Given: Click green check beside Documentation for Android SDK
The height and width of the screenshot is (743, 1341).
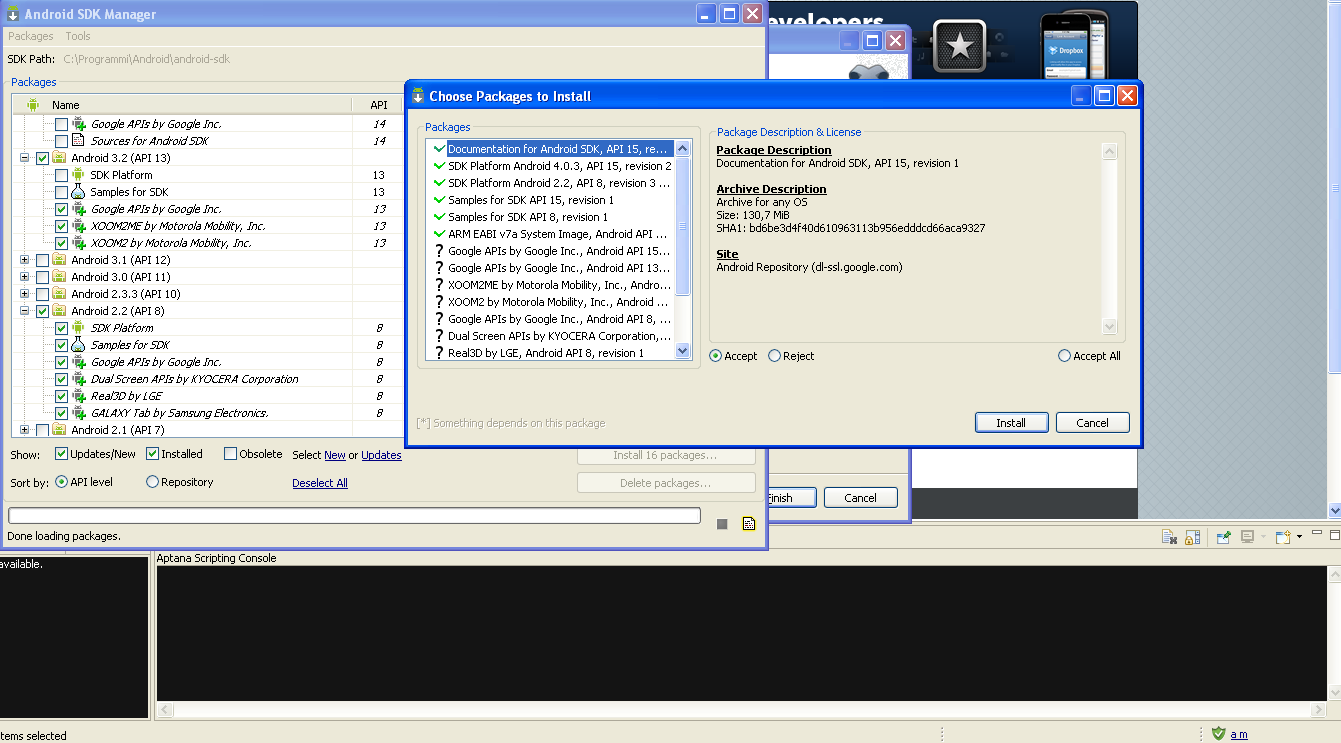Looking at the screenshot, I should coord(439,149).
